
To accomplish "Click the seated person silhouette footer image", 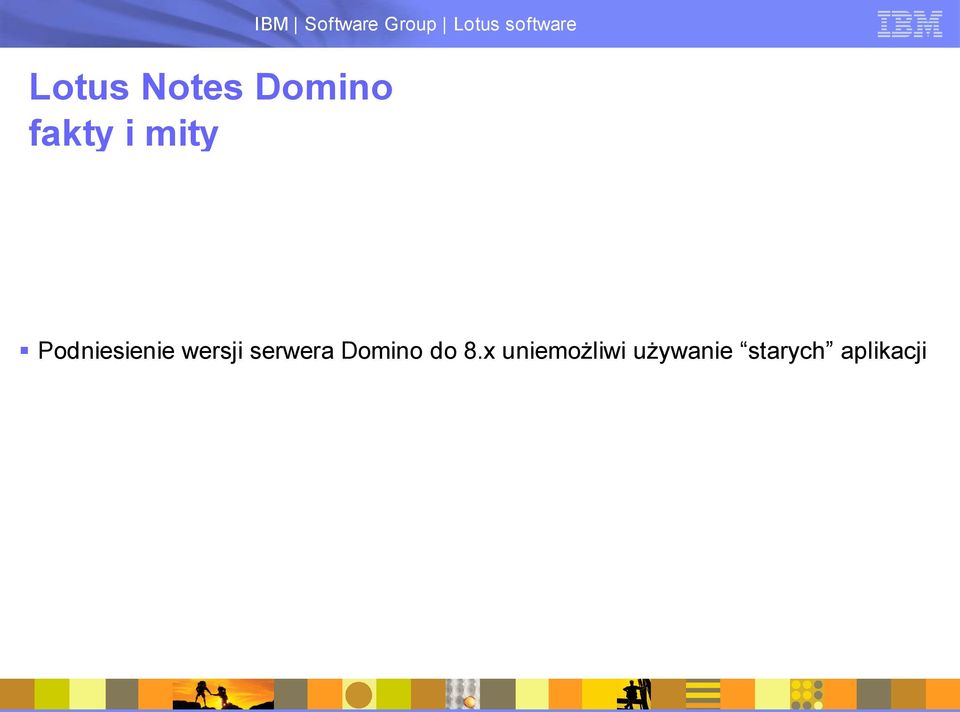I will coord(634,694).
